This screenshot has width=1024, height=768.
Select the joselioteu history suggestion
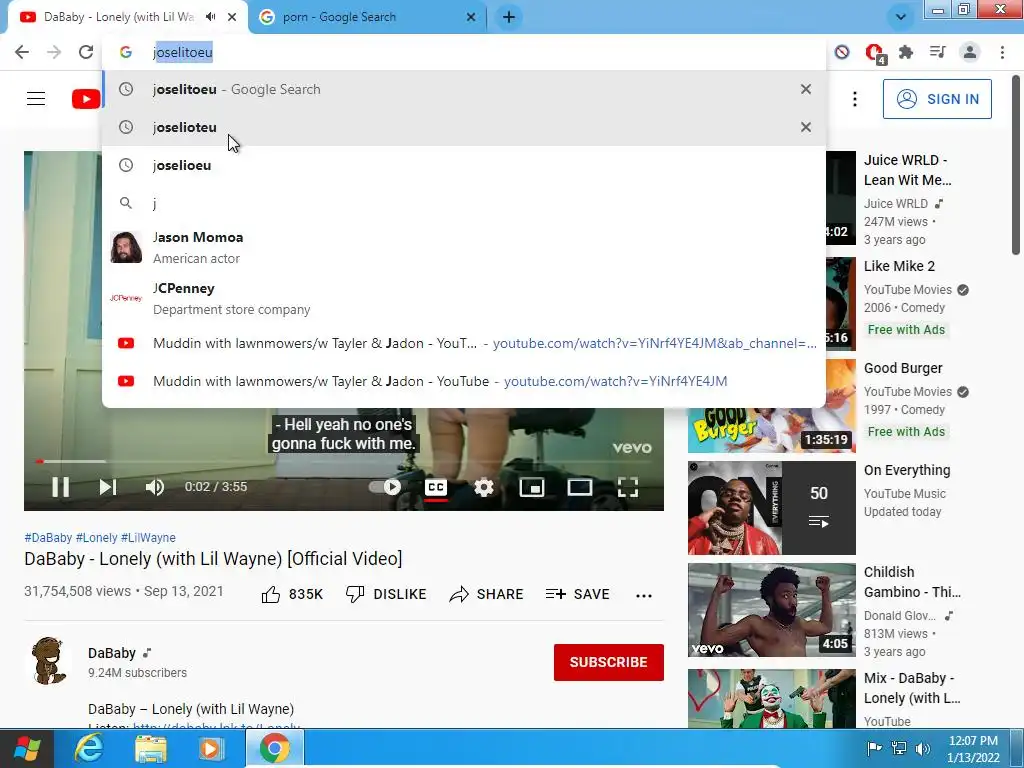pos(464,127)
